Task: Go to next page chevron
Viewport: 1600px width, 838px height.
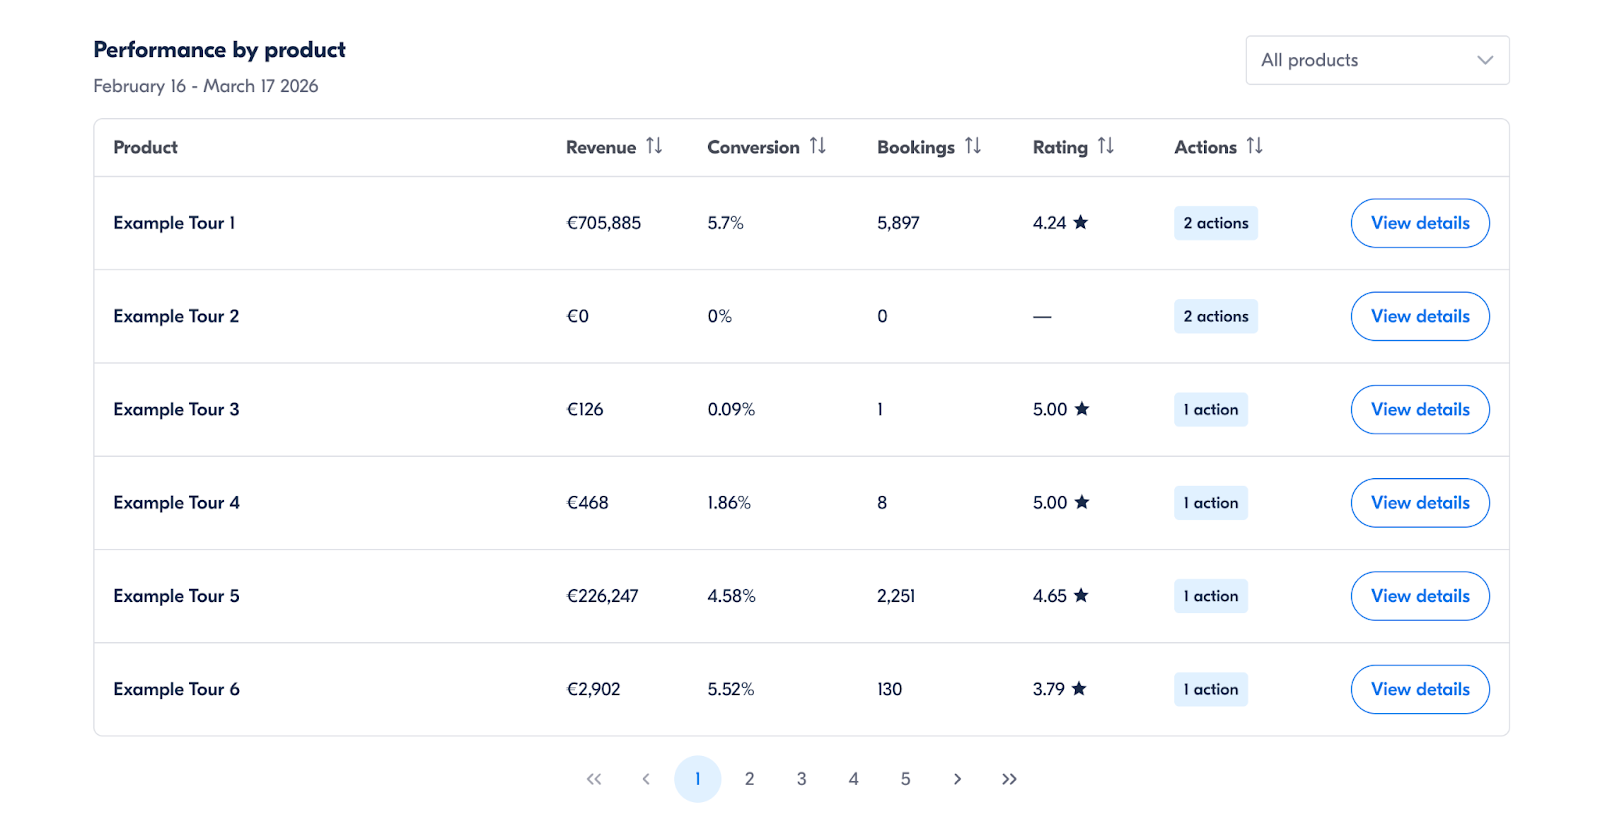Action: click(x=957, y=779)
